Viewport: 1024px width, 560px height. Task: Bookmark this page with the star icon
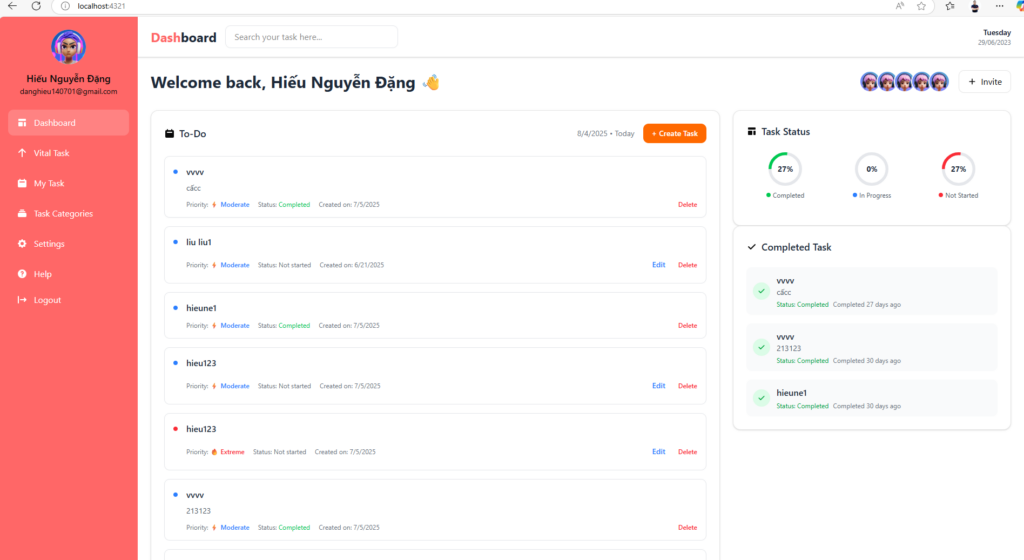pos(922,6)
